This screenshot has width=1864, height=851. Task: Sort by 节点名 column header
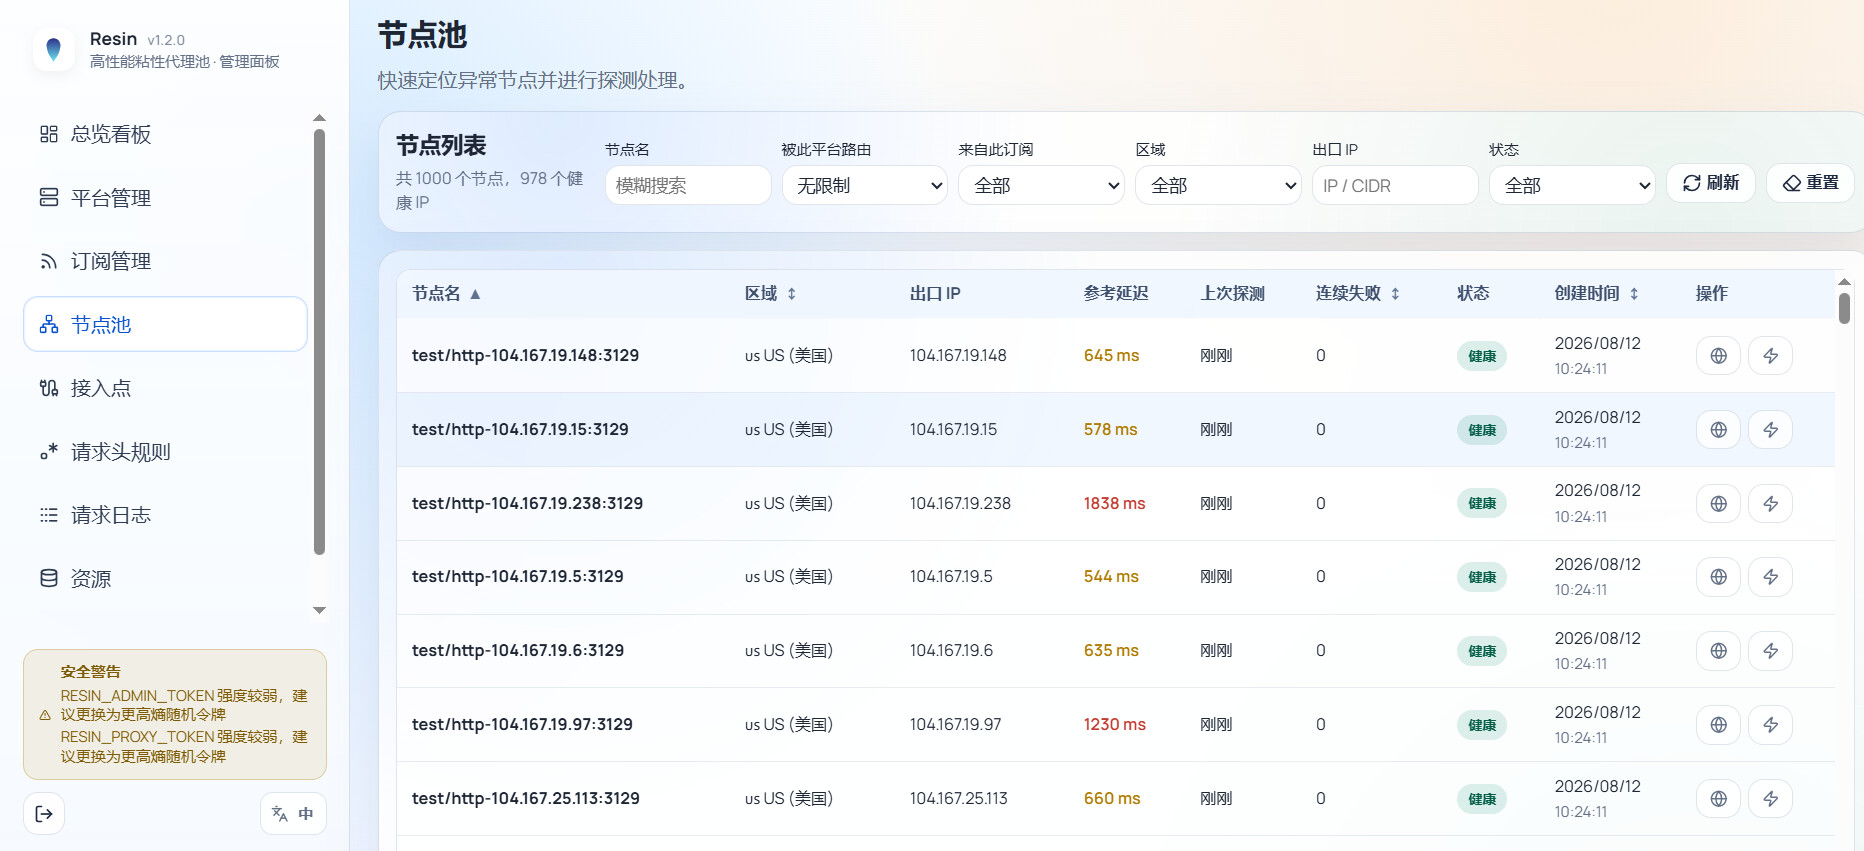click(x=446, y=293)
